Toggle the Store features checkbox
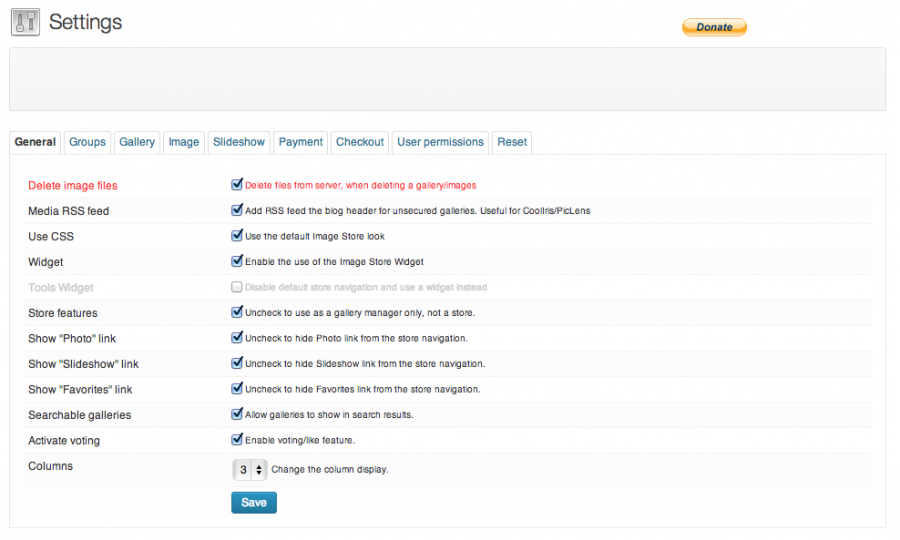The image size is (900, 540). pyautogui.click(x=237, y=313)
